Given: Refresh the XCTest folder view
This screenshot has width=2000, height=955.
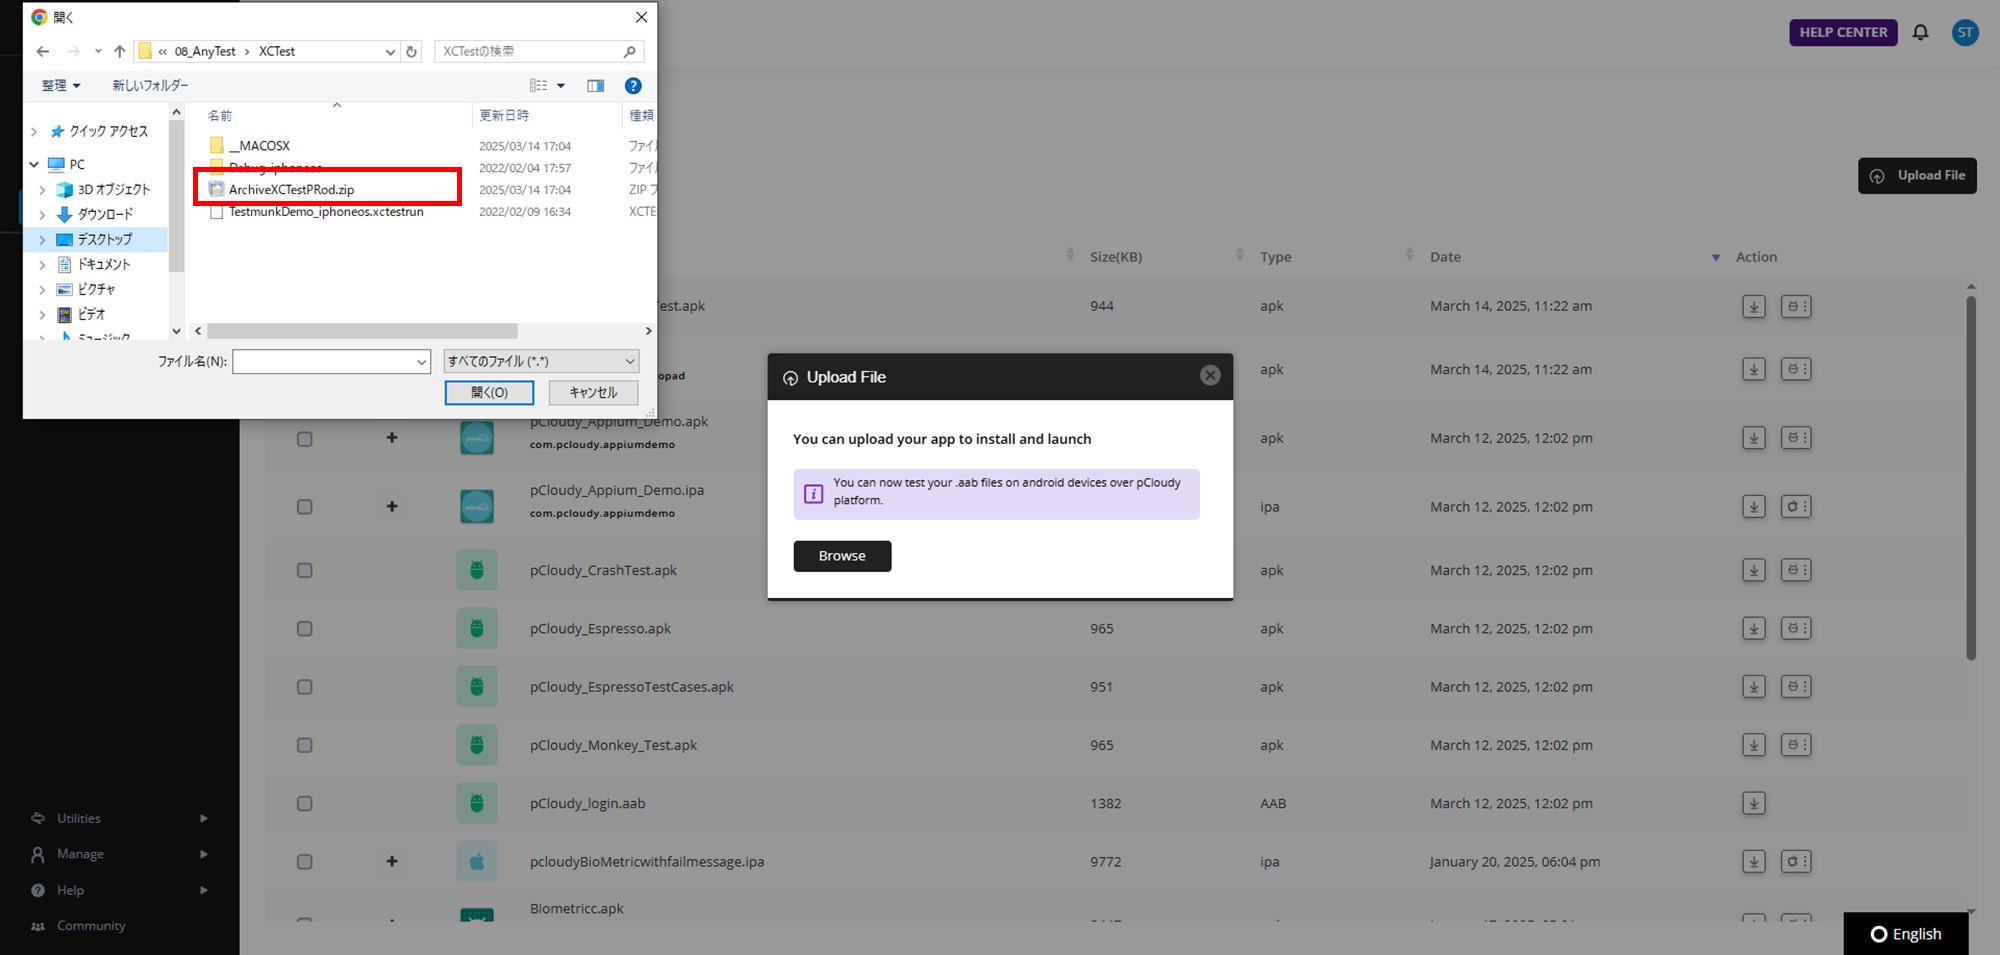Looking at the screenshot, I should [x=412, y=51].
